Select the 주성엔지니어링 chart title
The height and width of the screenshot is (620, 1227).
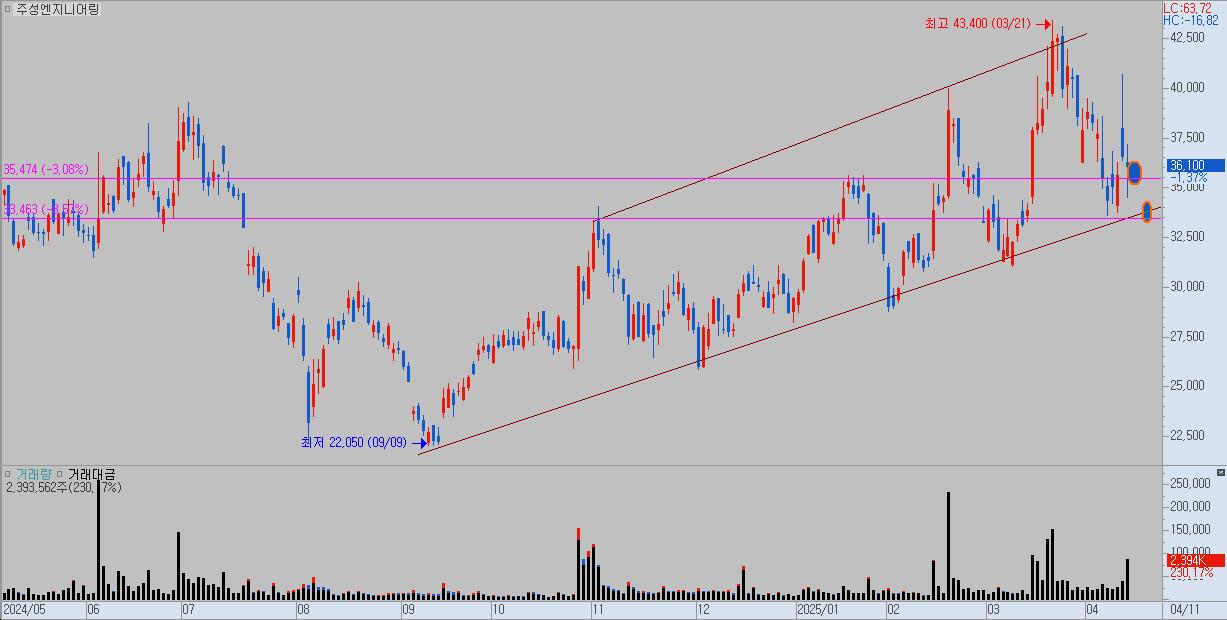[x=58, y=9]
